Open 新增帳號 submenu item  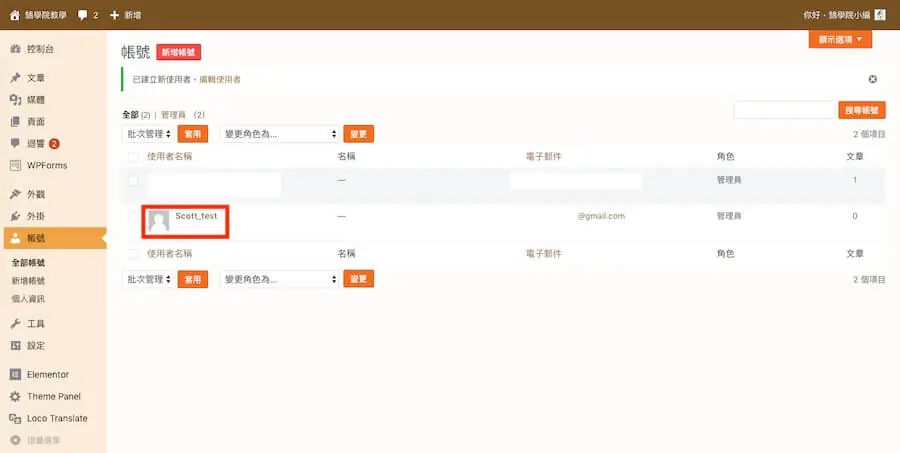(x=28, y=281)
